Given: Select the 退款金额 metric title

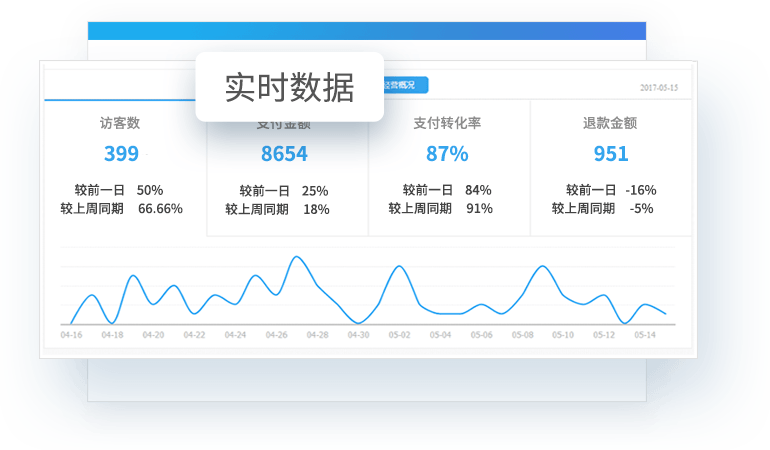Looking at the screenshot, I should pos(610,124).
